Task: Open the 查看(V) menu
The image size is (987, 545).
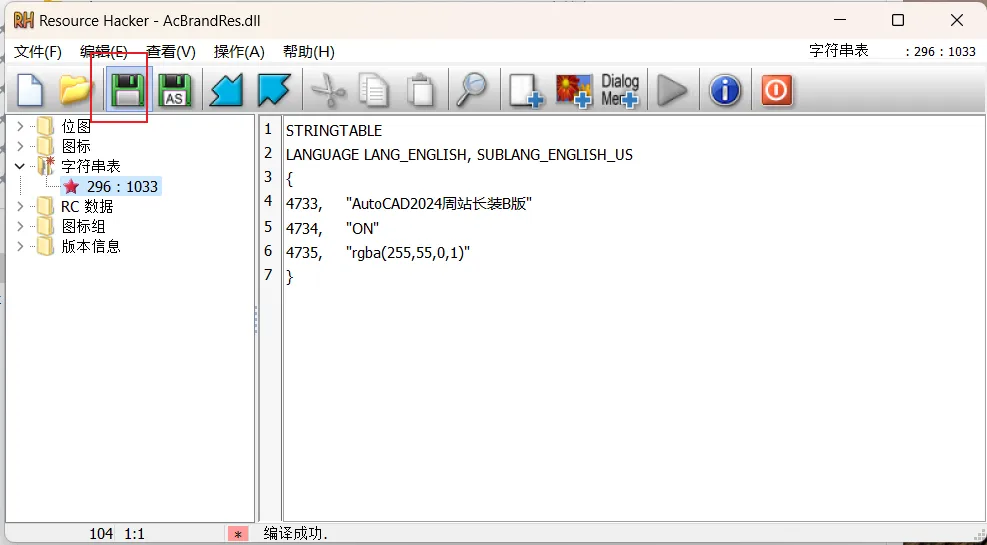Action: pyautogui.click(x=171, y=52)
